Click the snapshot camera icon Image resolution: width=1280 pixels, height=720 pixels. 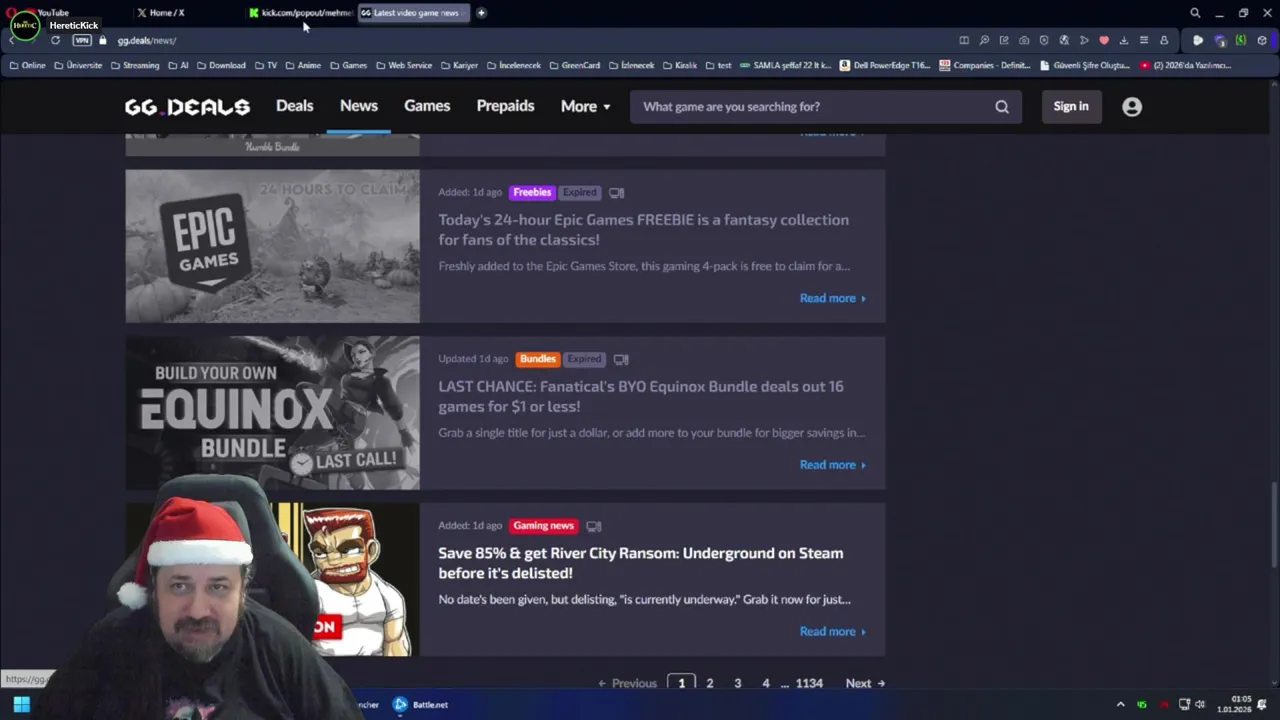(1024, 40)
